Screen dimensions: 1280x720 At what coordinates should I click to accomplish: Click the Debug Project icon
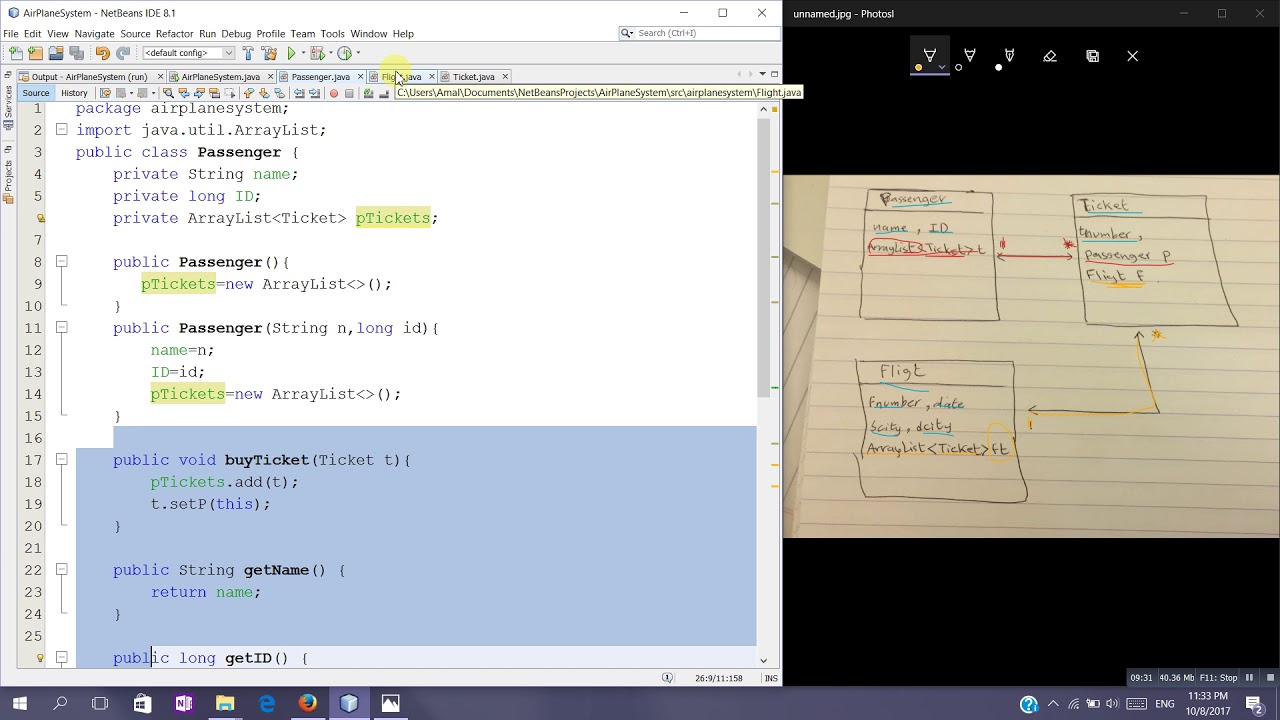pyautogui.click(x=317, y=53)
